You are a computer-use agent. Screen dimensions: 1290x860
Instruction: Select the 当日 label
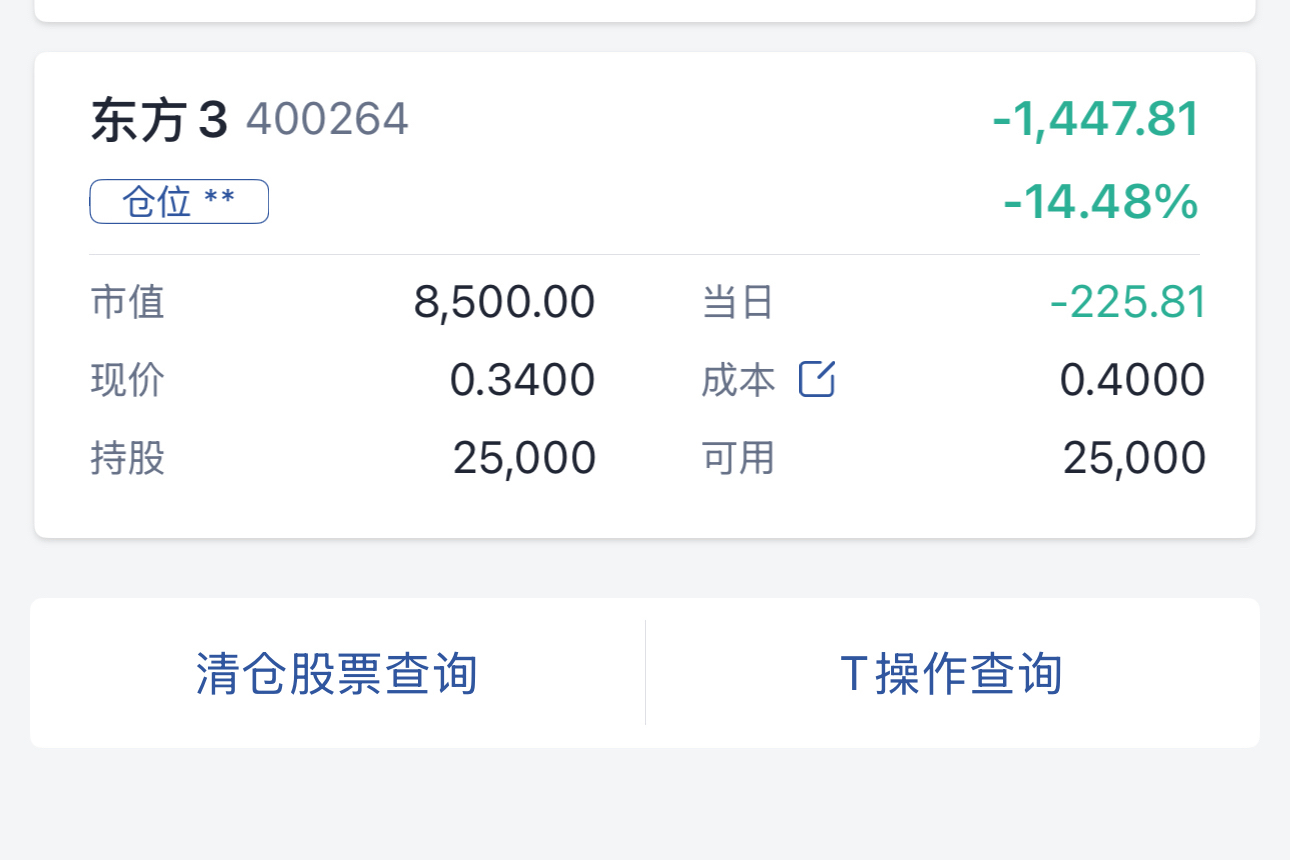[x=739, y=302]
